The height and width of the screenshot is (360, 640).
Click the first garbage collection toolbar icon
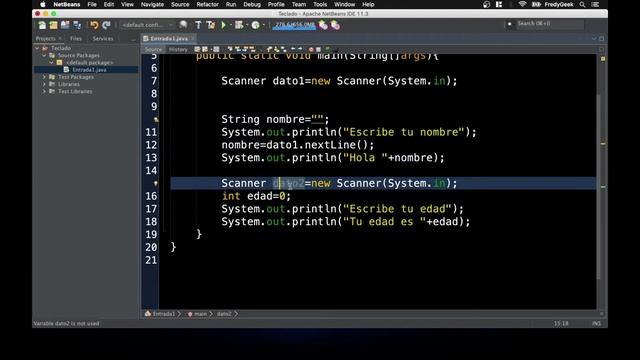(x=323, y=25)
